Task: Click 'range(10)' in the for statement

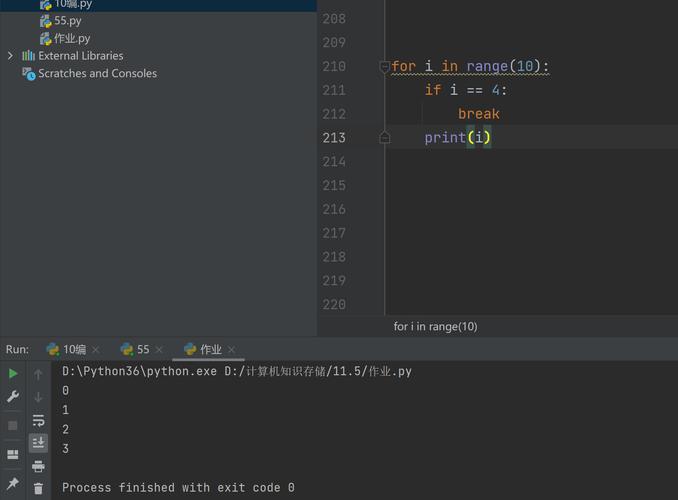Action: (x=503, y=66)
